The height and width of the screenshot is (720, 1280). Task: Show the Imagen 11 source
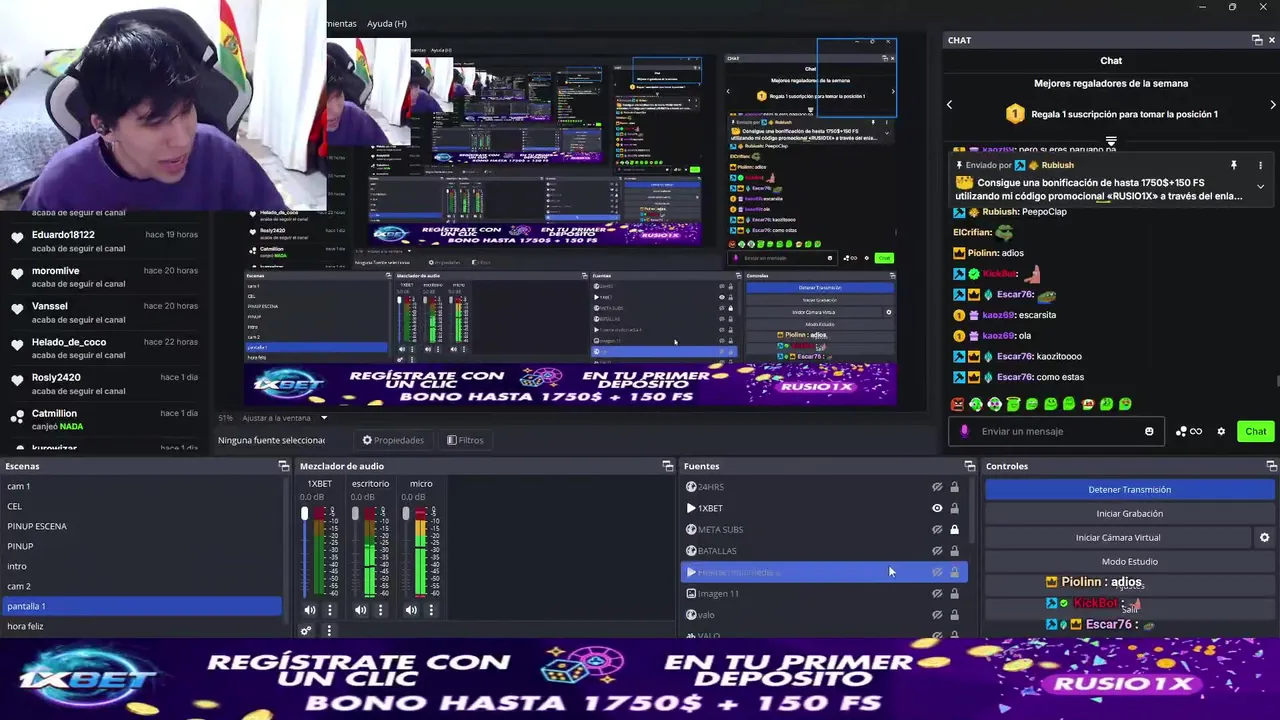[x=937, y=593]
